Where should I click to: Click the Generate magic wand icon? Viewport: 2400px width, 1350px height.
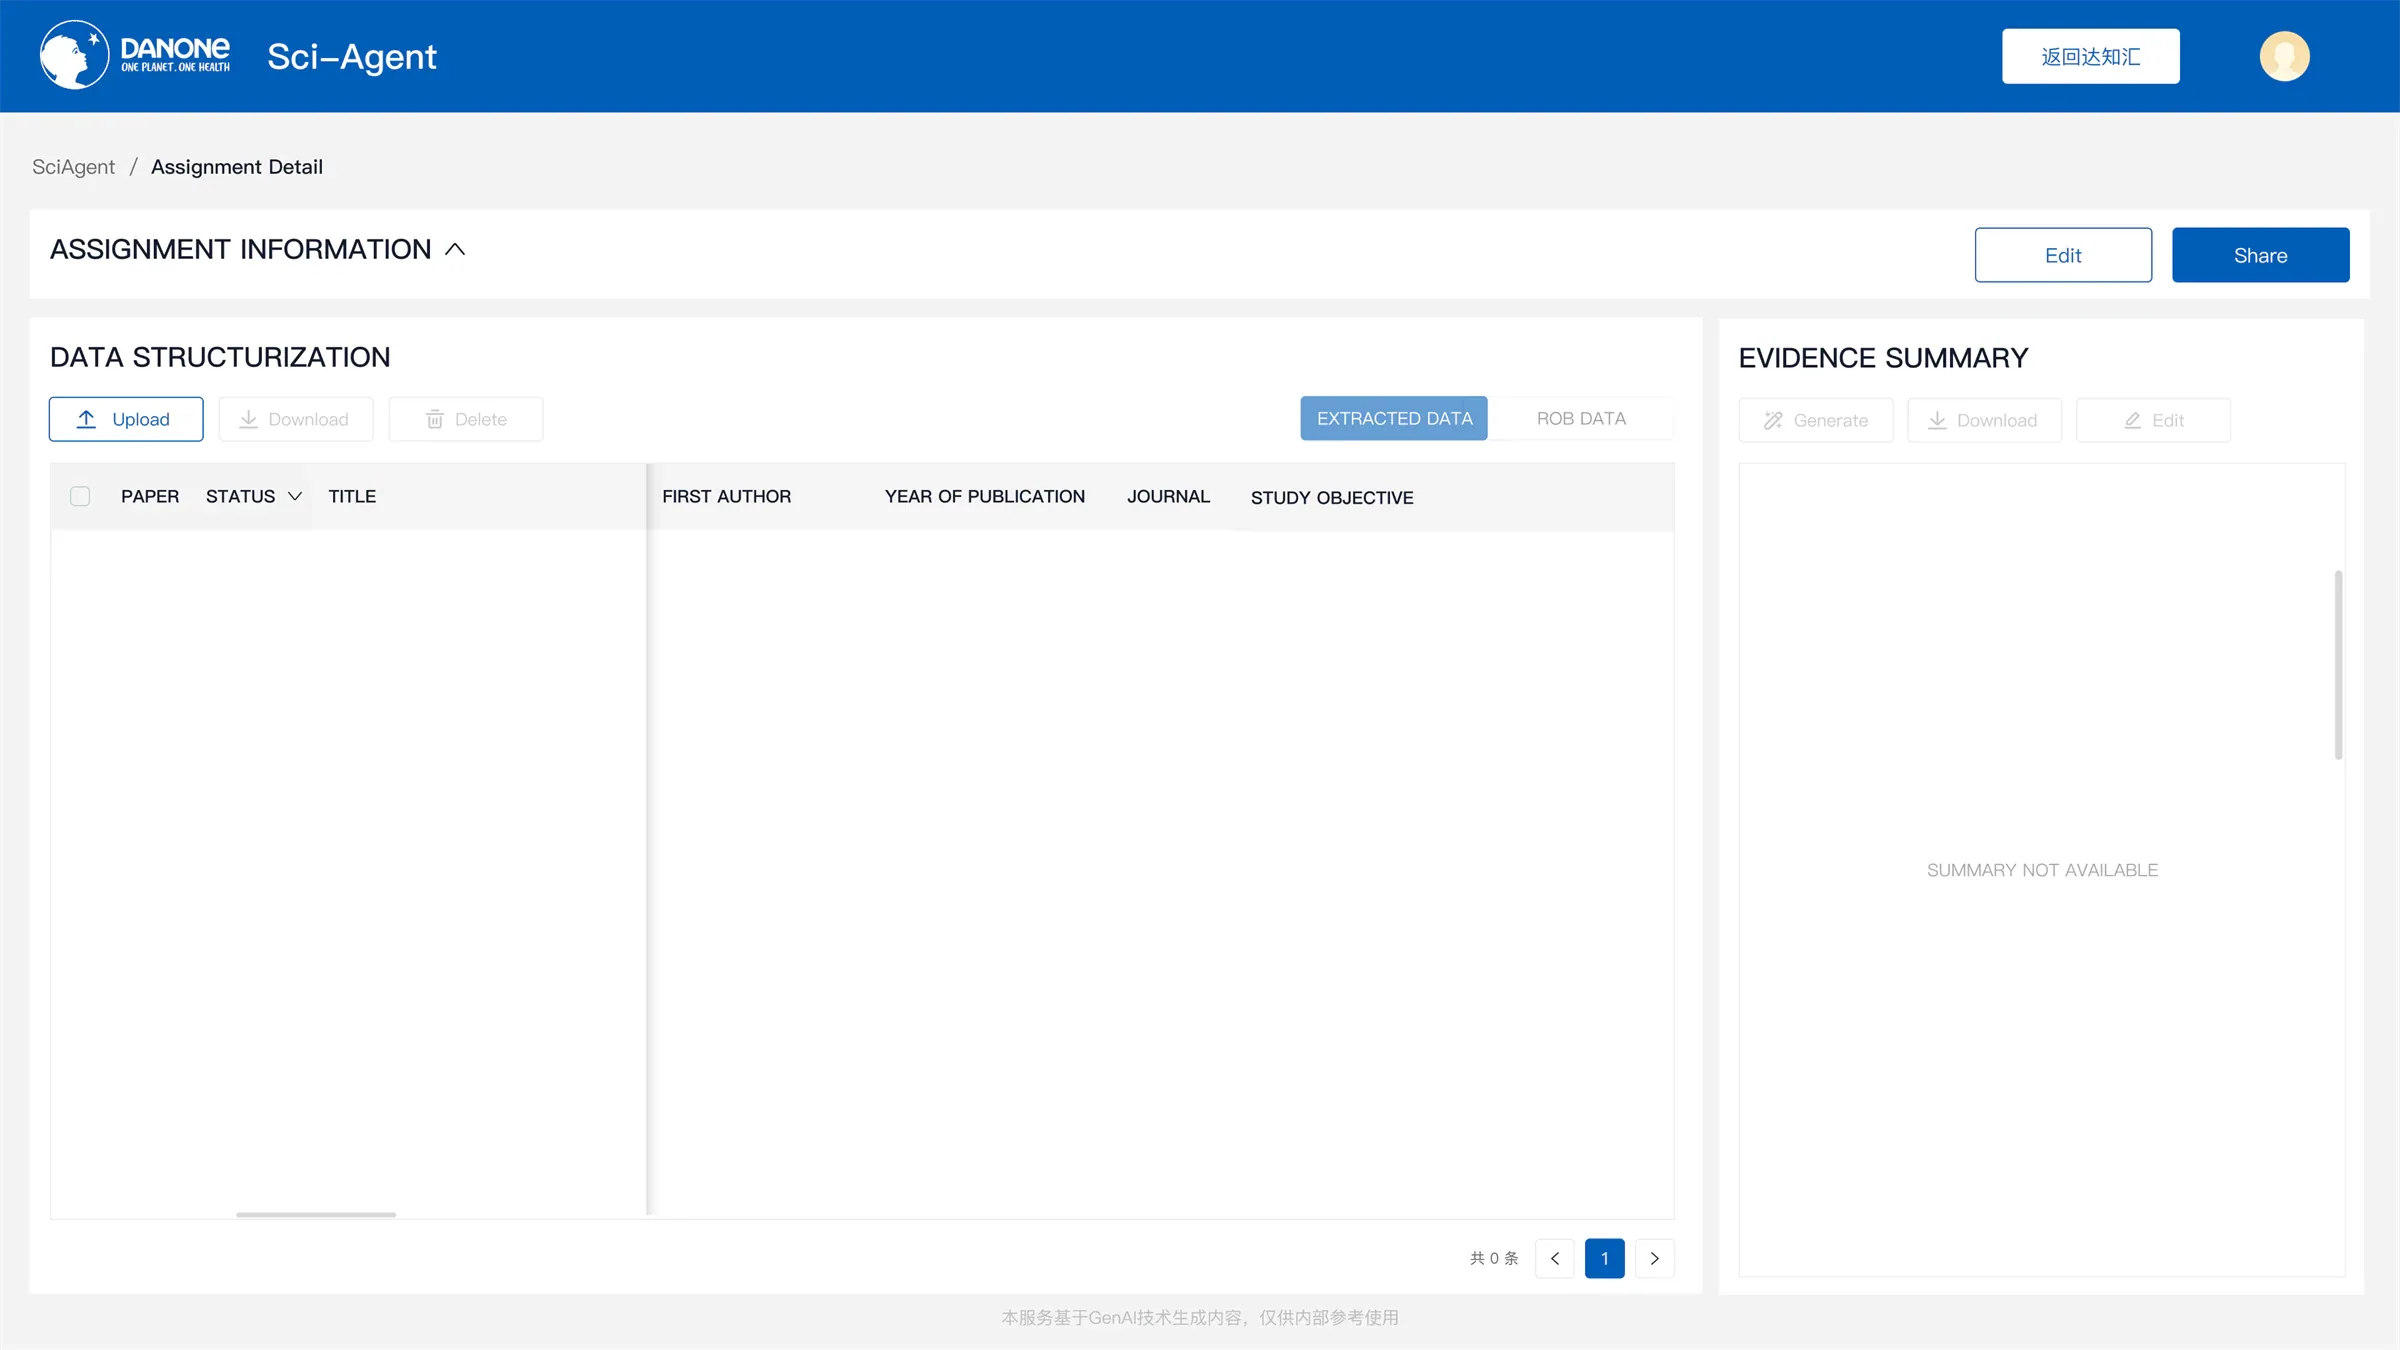pyautogui.click(x=1773, y=420)
